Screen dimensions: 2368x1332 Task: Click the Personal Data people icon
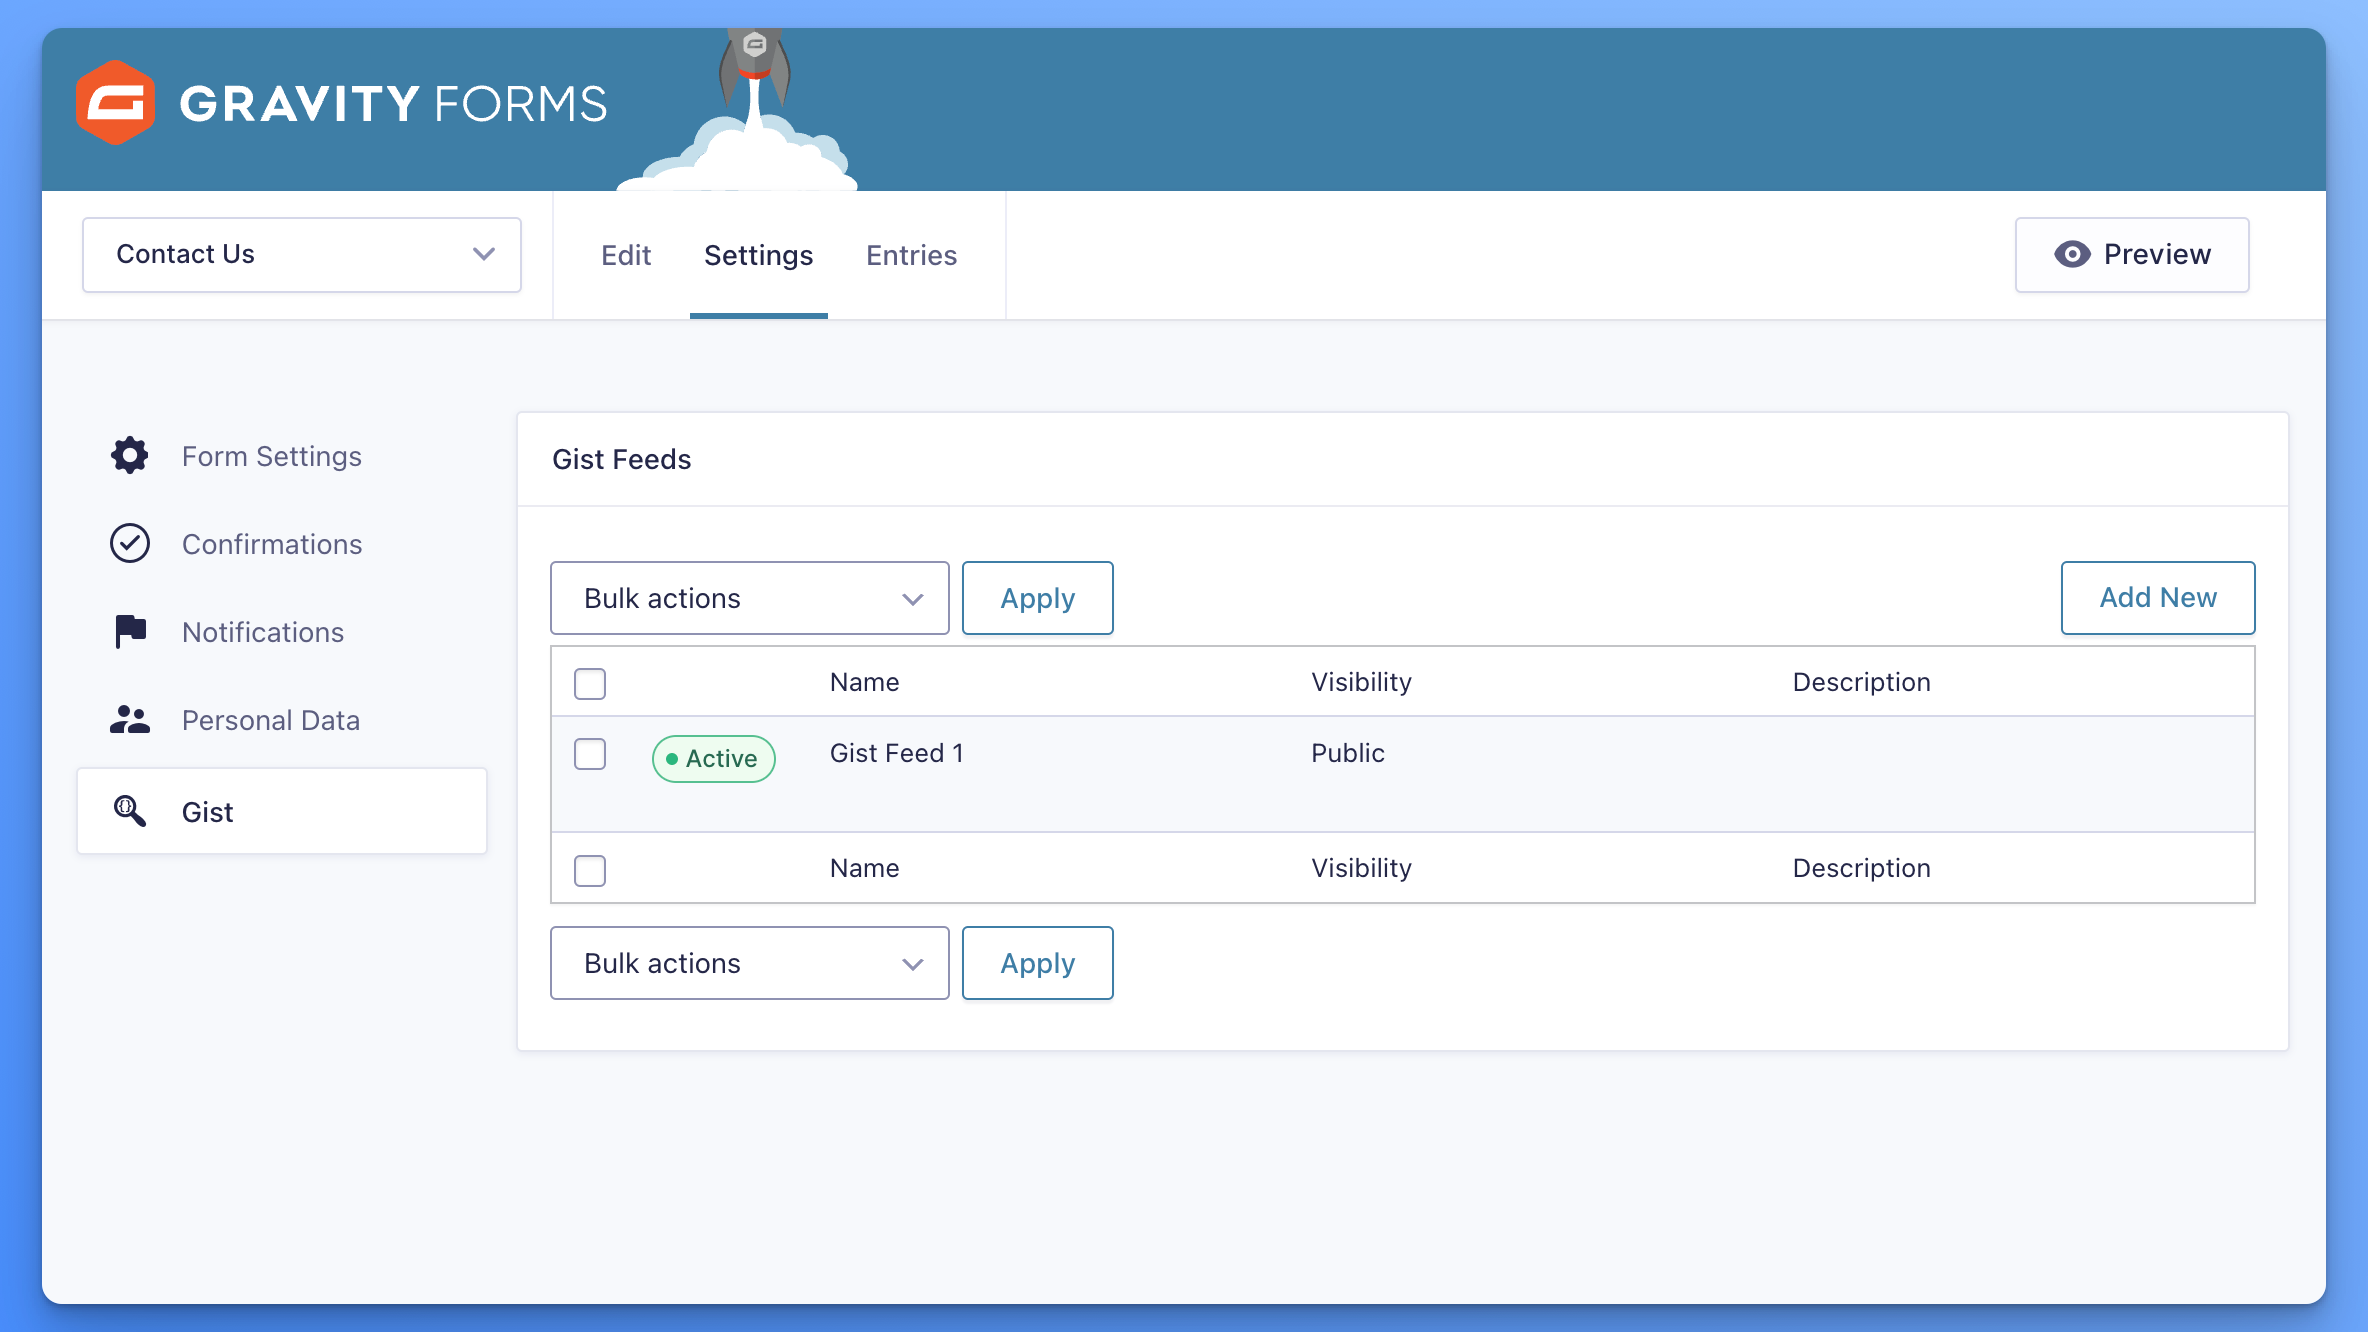(x=130, y=720)
